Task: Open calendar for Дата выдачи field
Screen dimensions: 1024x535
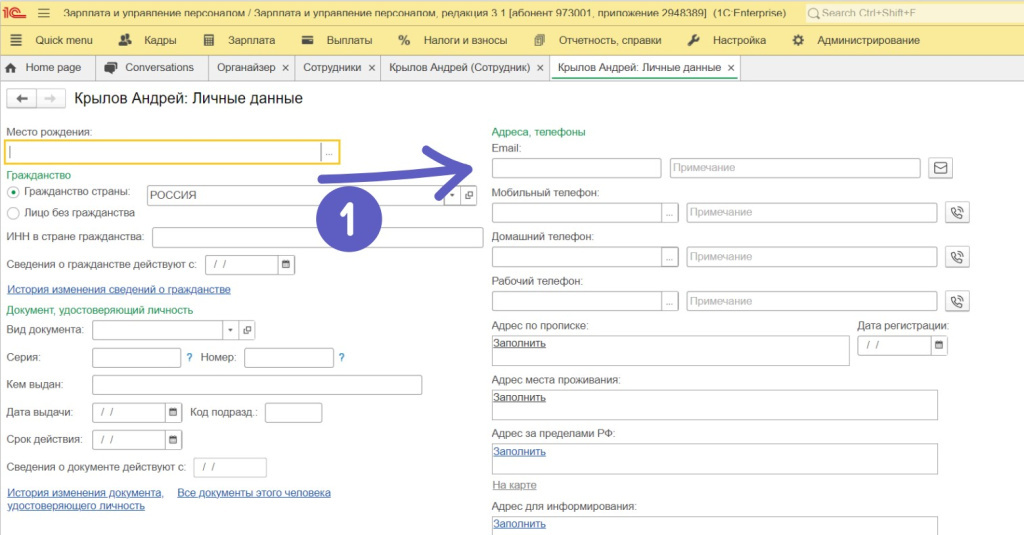Action: click(x=173, y=412)
